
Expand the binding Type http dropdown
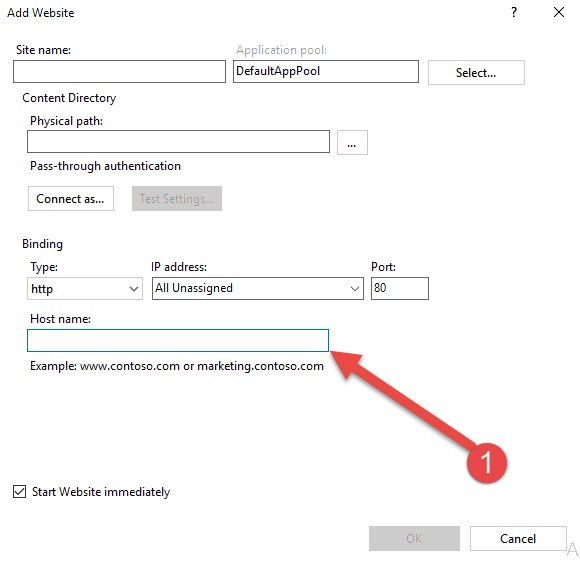[x=85, y=289]
